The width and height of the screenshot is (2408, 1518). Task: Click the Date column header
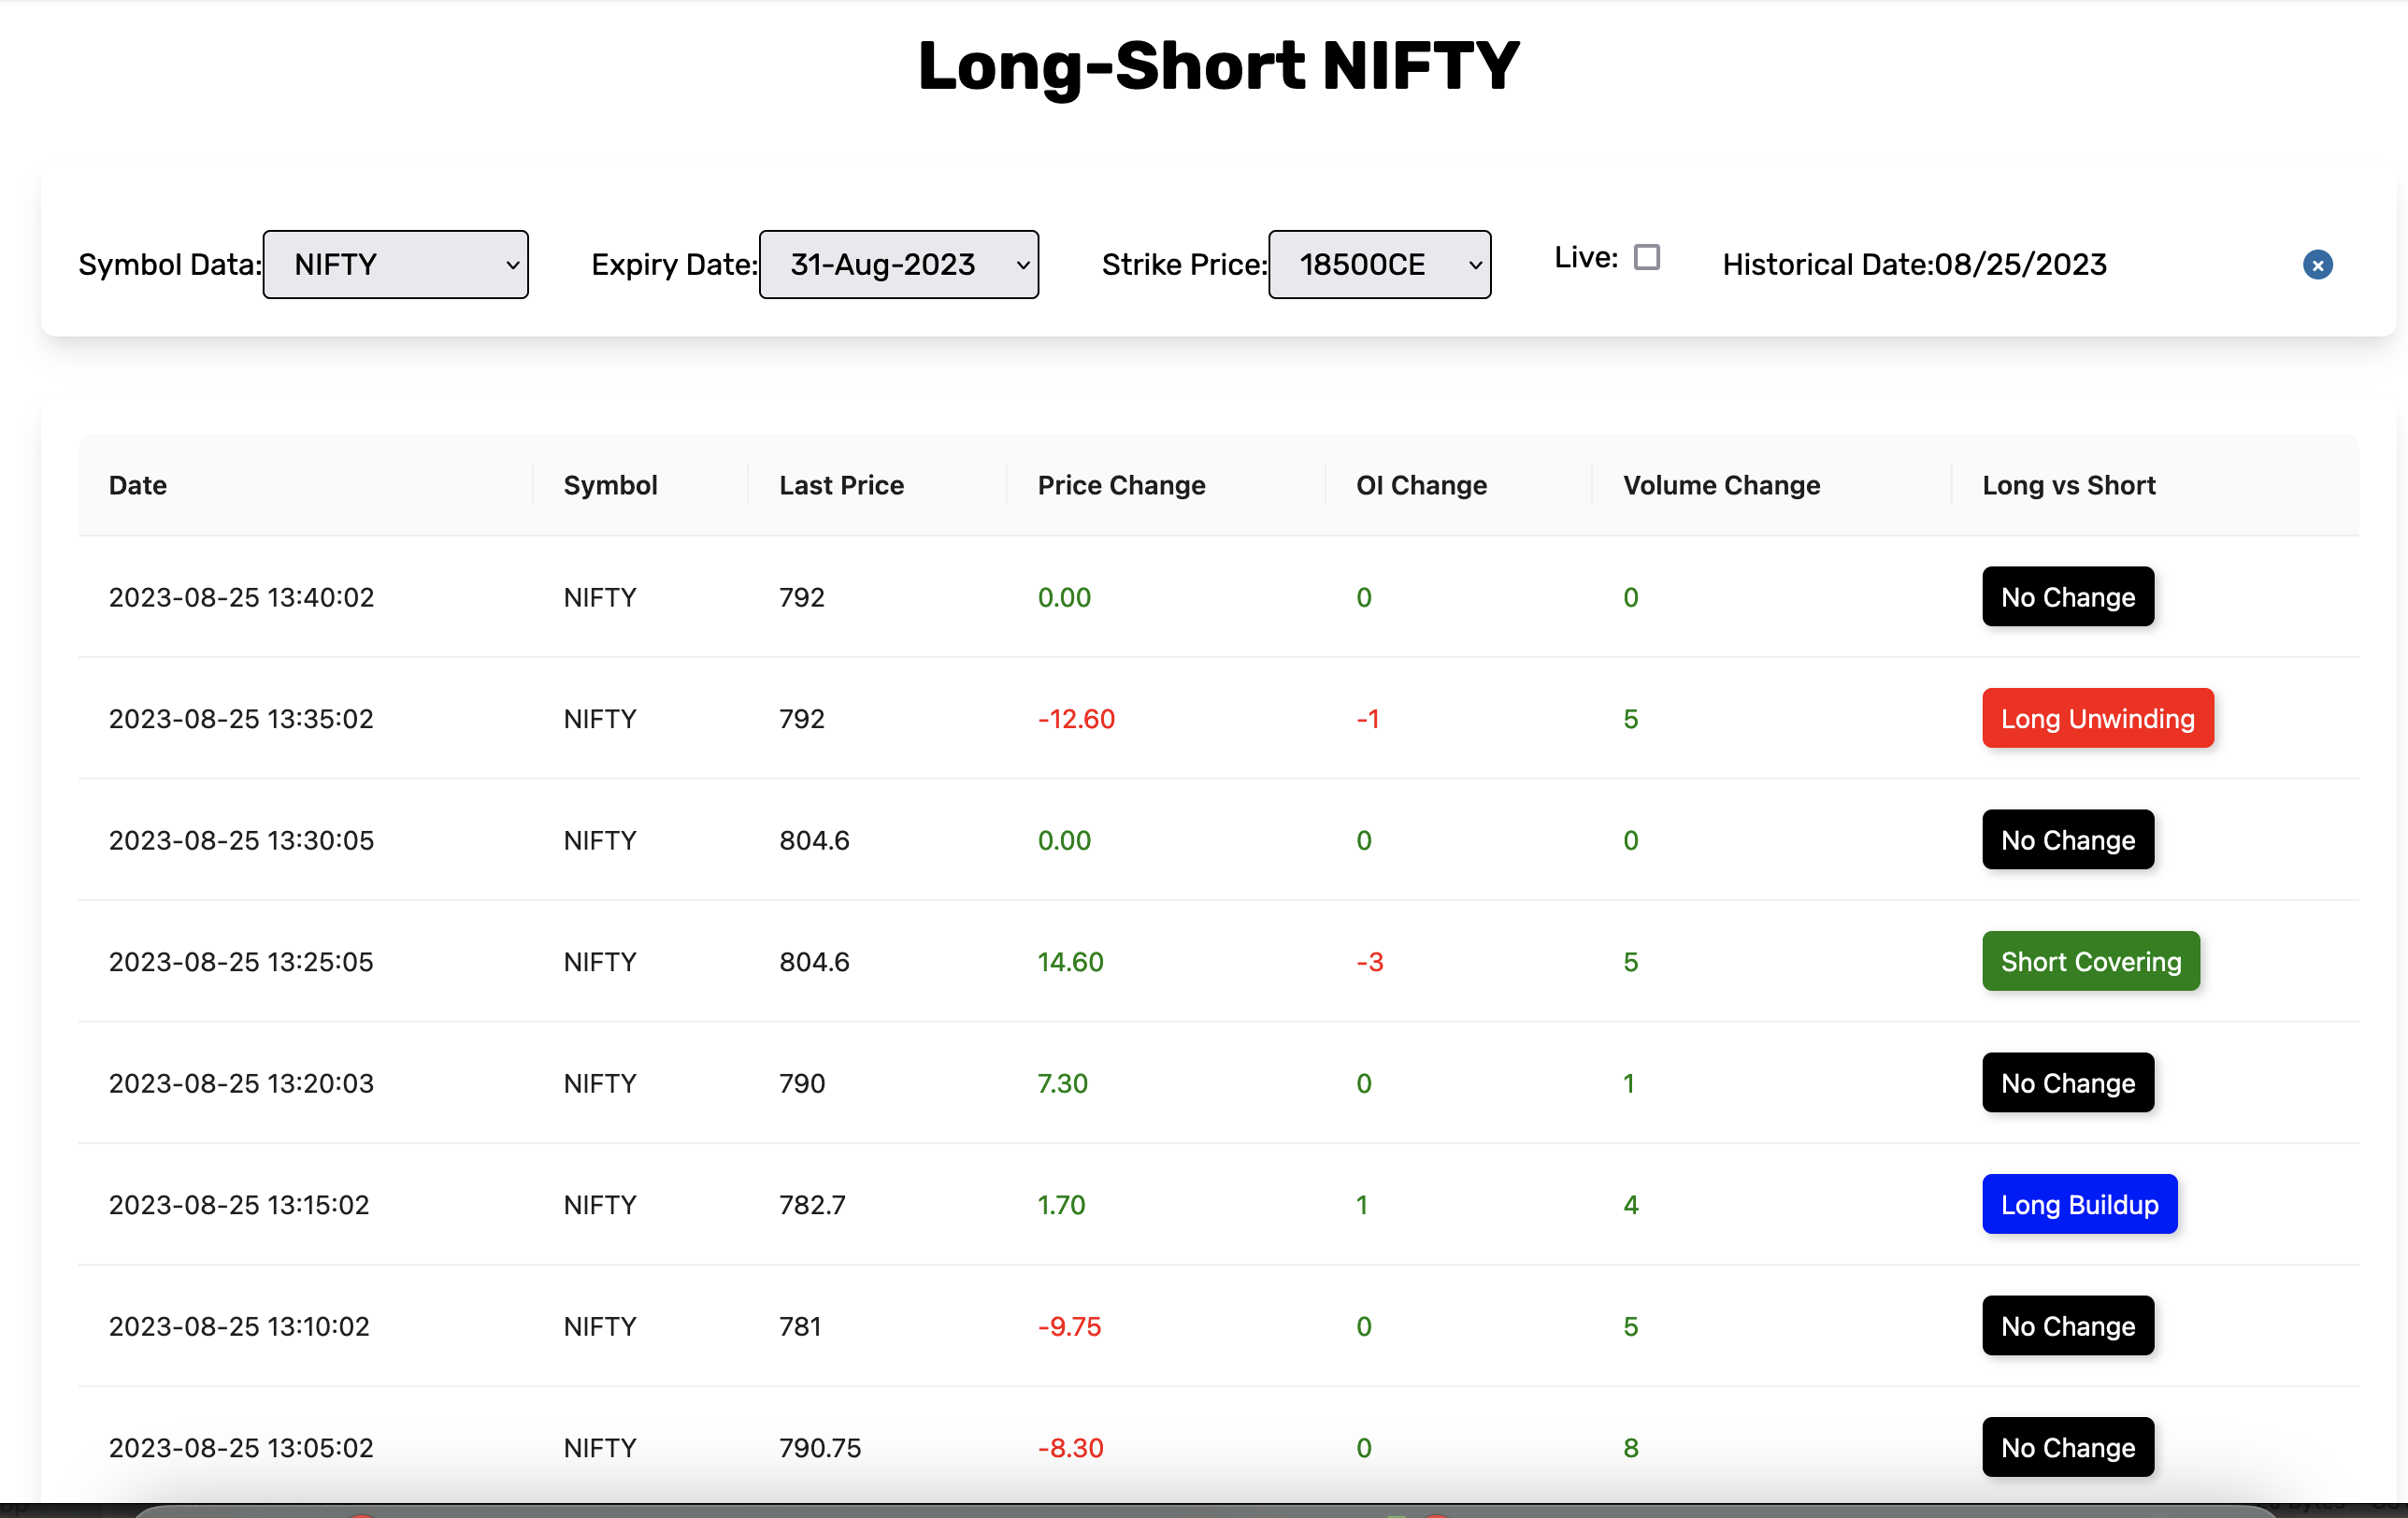pyautogui.click(x=137, y=485)
